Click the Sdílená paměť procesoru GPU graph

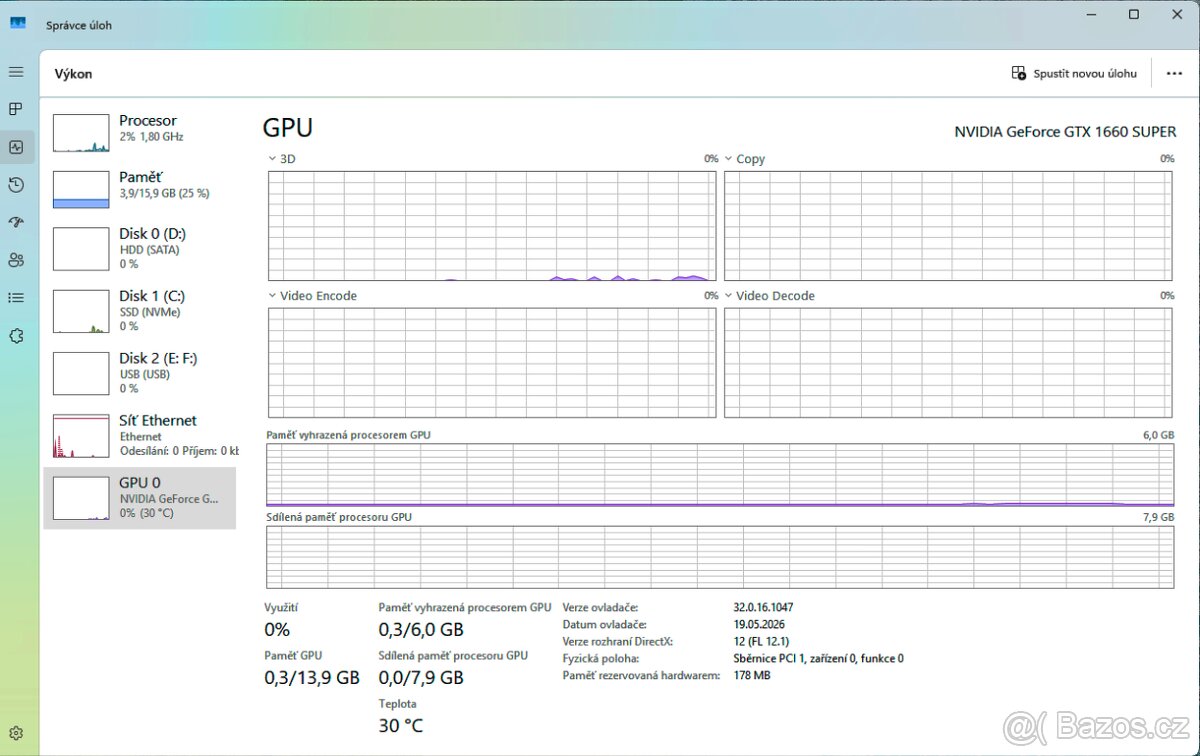pos(720,557)
